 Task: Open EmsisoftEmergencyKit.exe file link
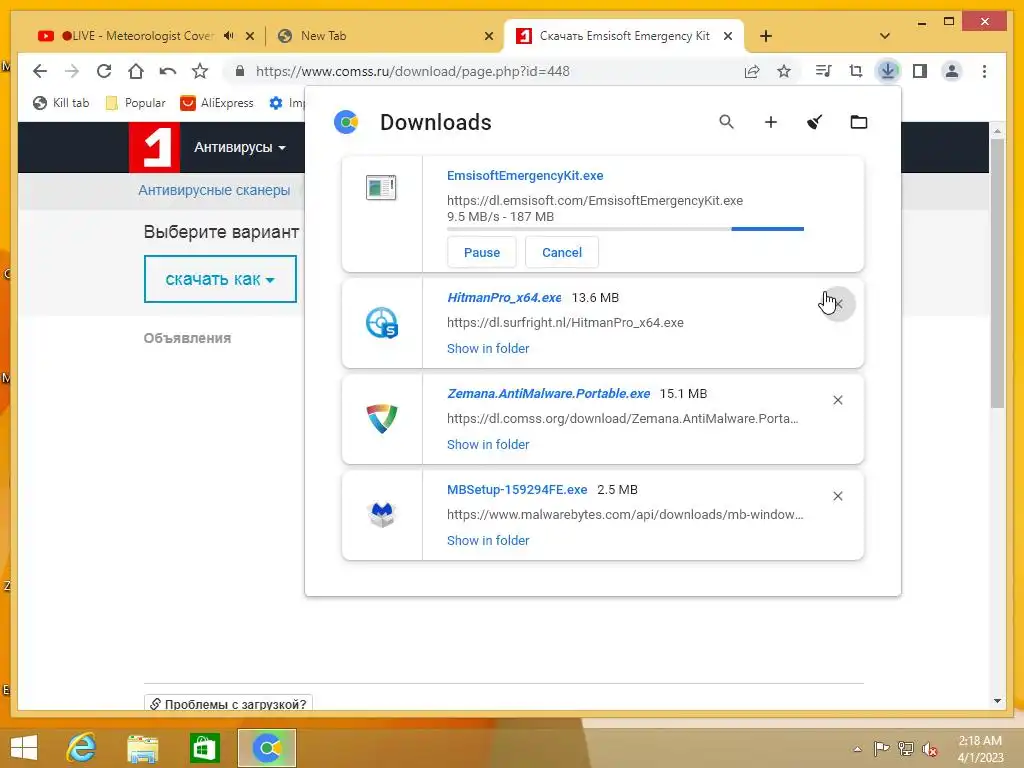click(x=525, y=176)
